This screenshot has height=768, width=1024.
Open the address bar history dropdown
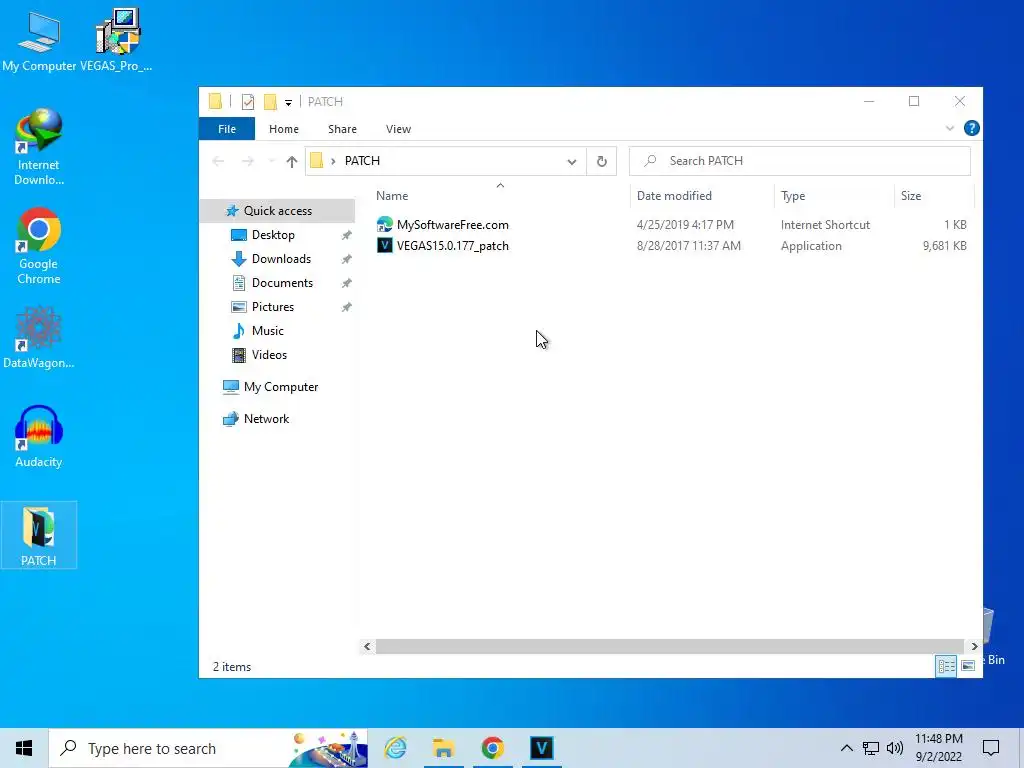(x=571, y=161)
